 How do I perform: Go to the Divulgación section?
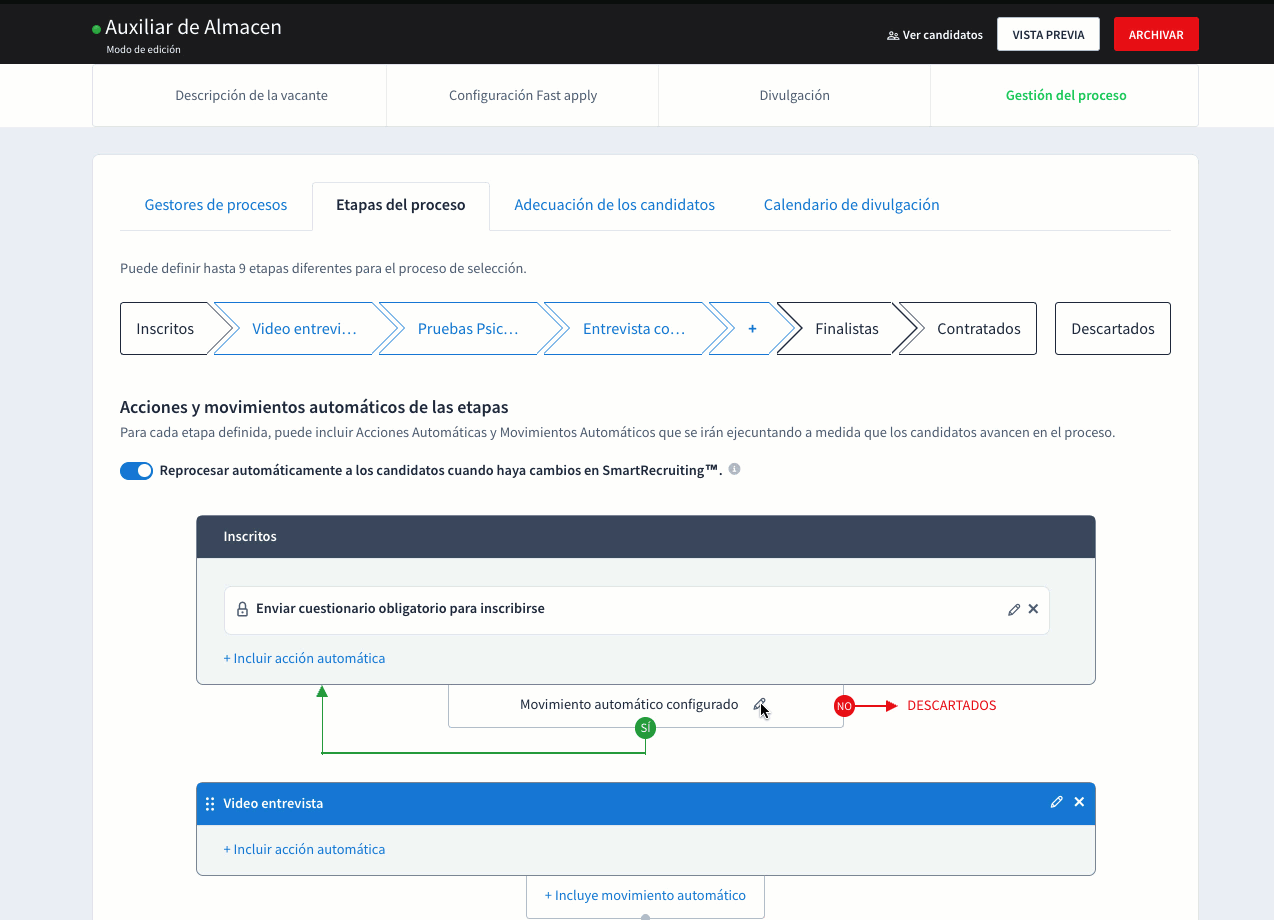click(794, 95)
